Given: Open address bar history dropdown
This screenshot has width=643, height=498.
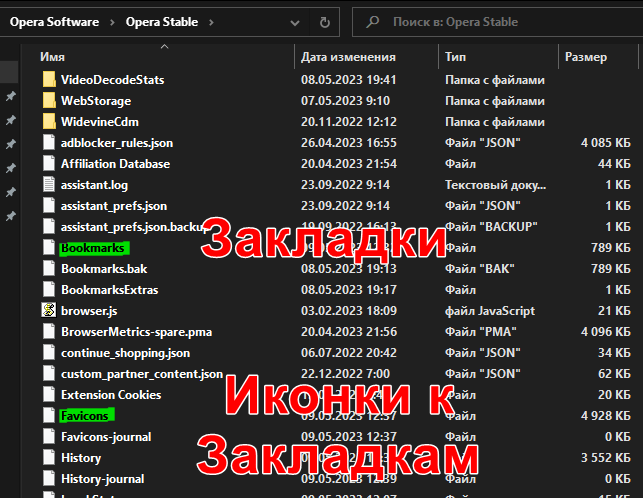Looking at the screenshot, I should (x=295, y=23).
